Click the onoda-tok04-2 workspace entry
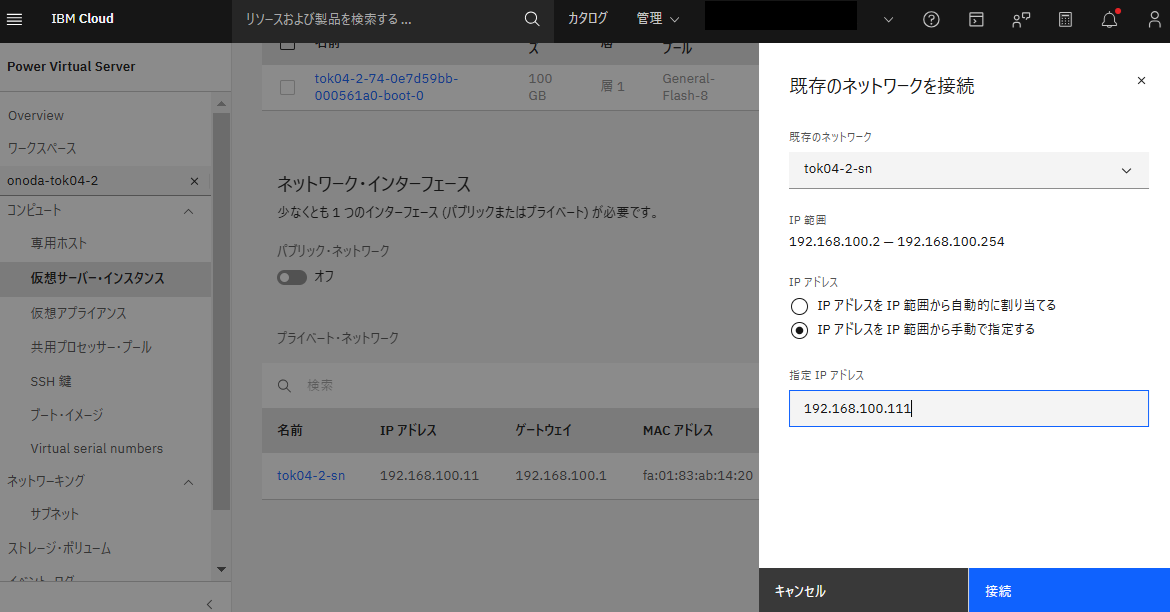 [x=104, y=181]
